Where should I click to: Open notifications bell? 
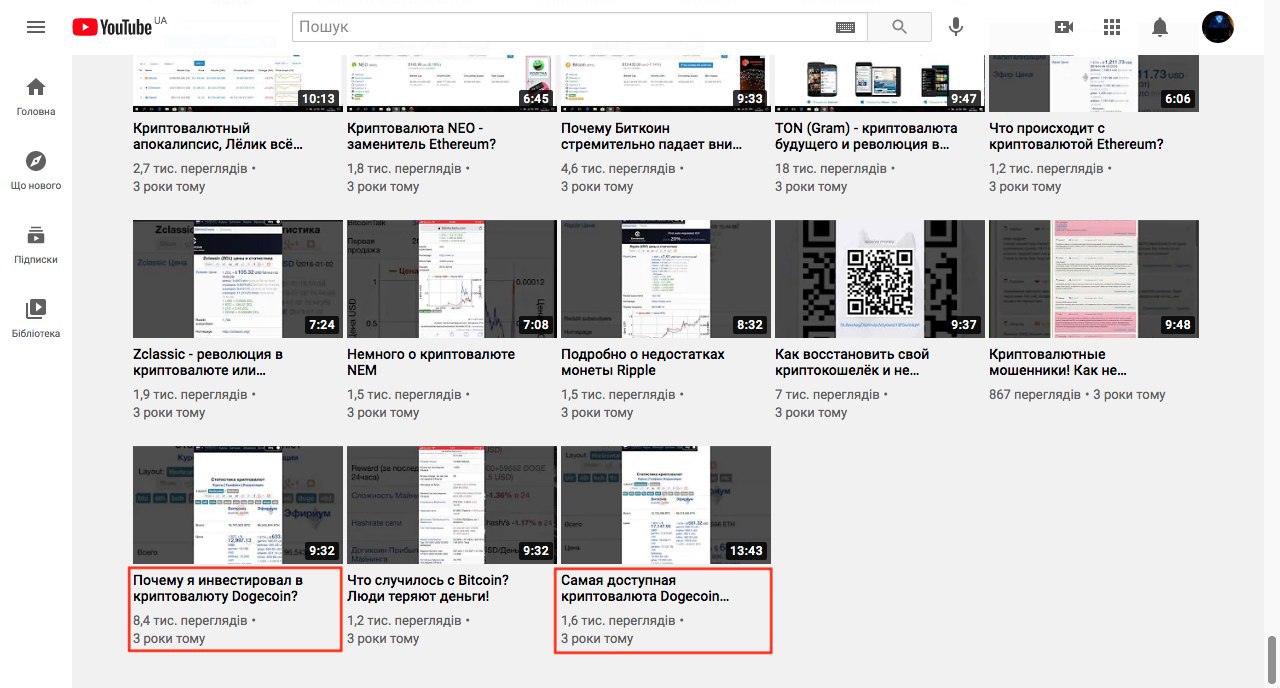coord(1160,27)
